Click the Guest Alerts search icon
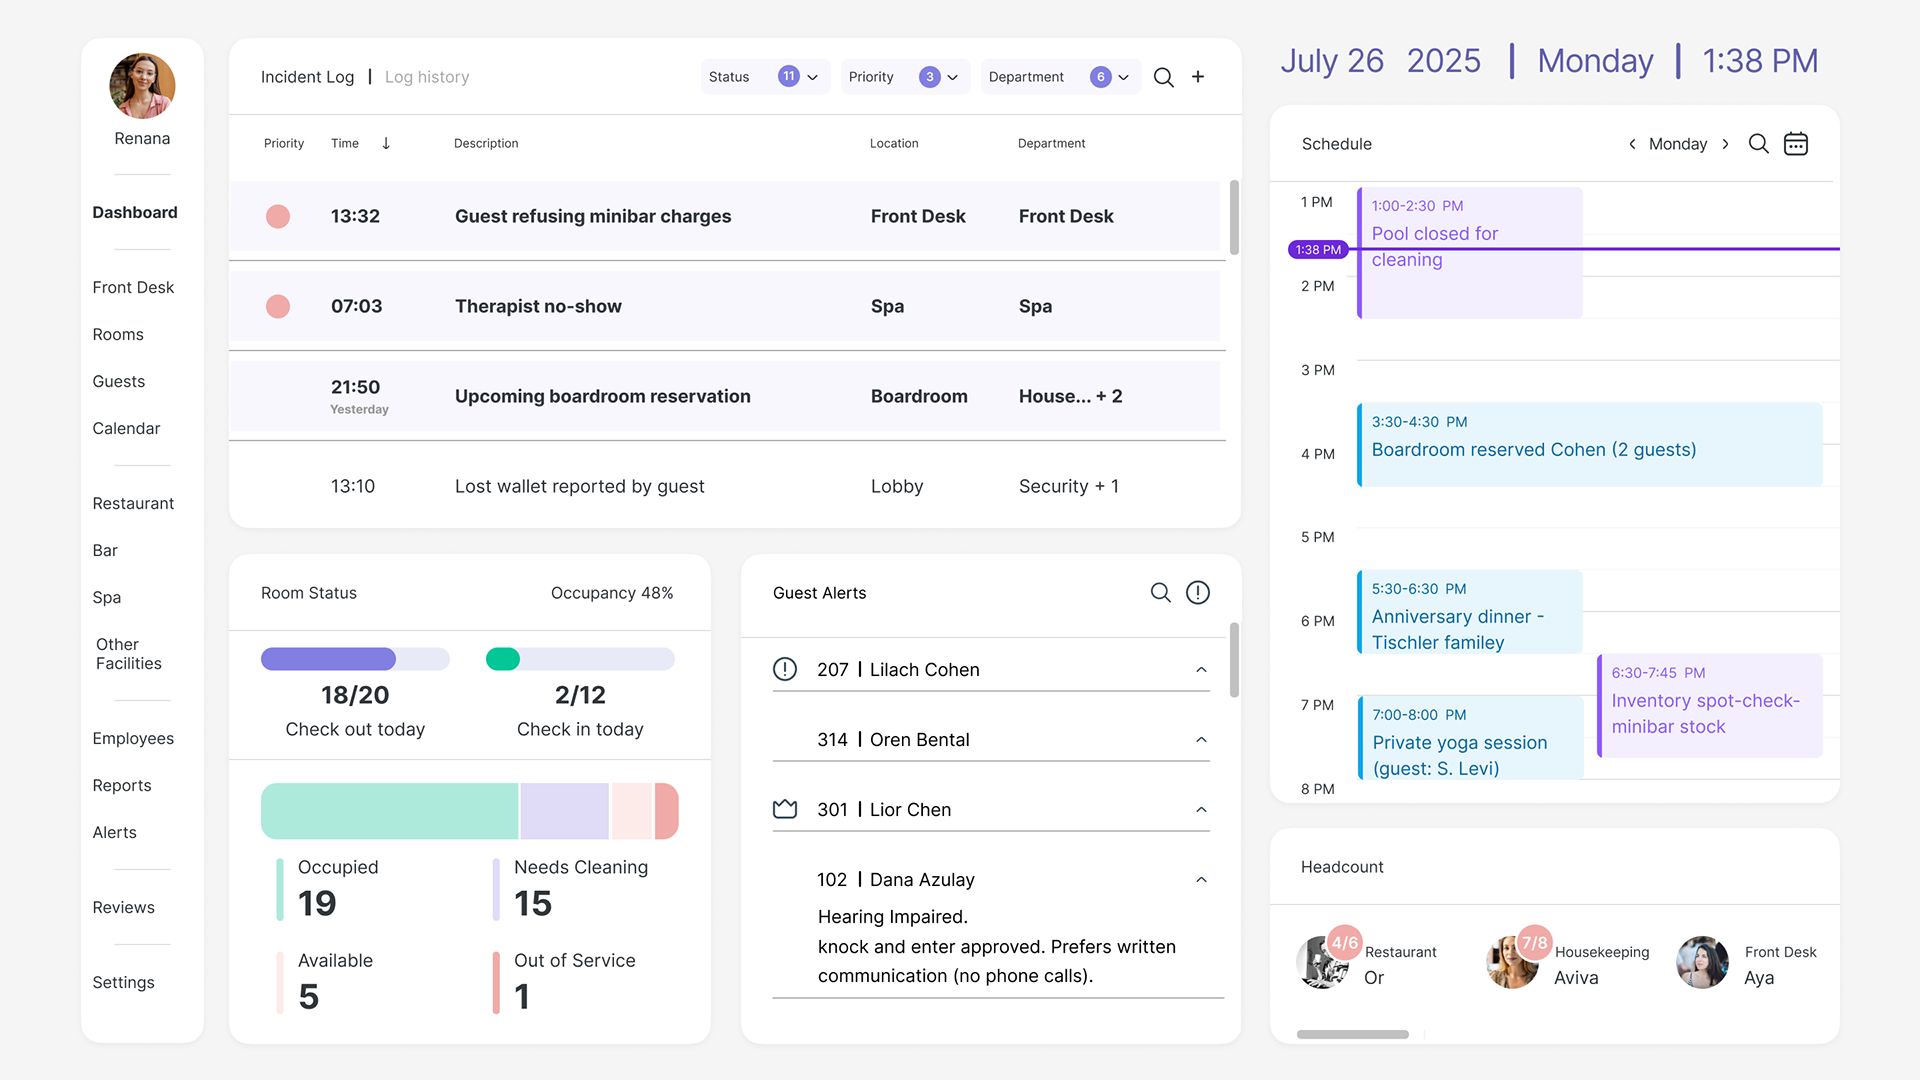The image size is (1920, 1080). click(1160, 593)
